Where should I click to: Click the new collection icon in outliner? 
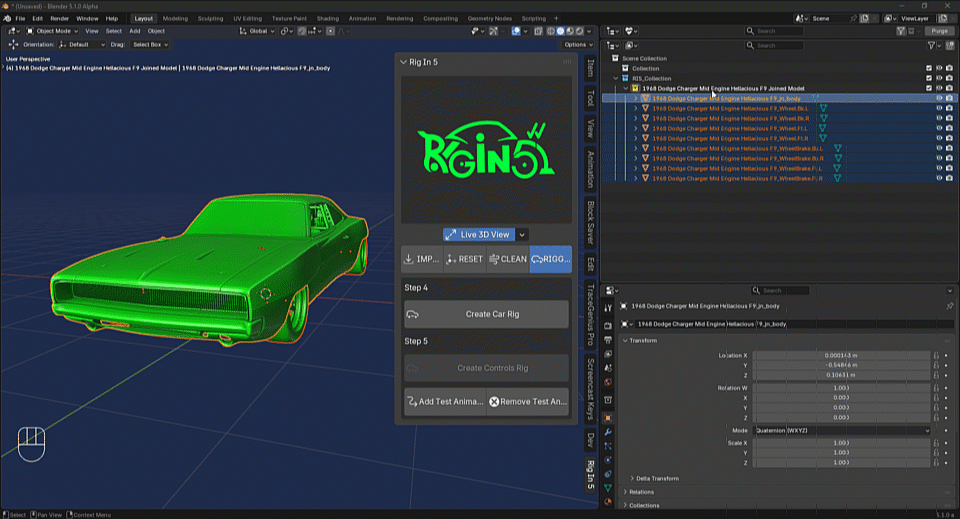click(x=950, y=45)
